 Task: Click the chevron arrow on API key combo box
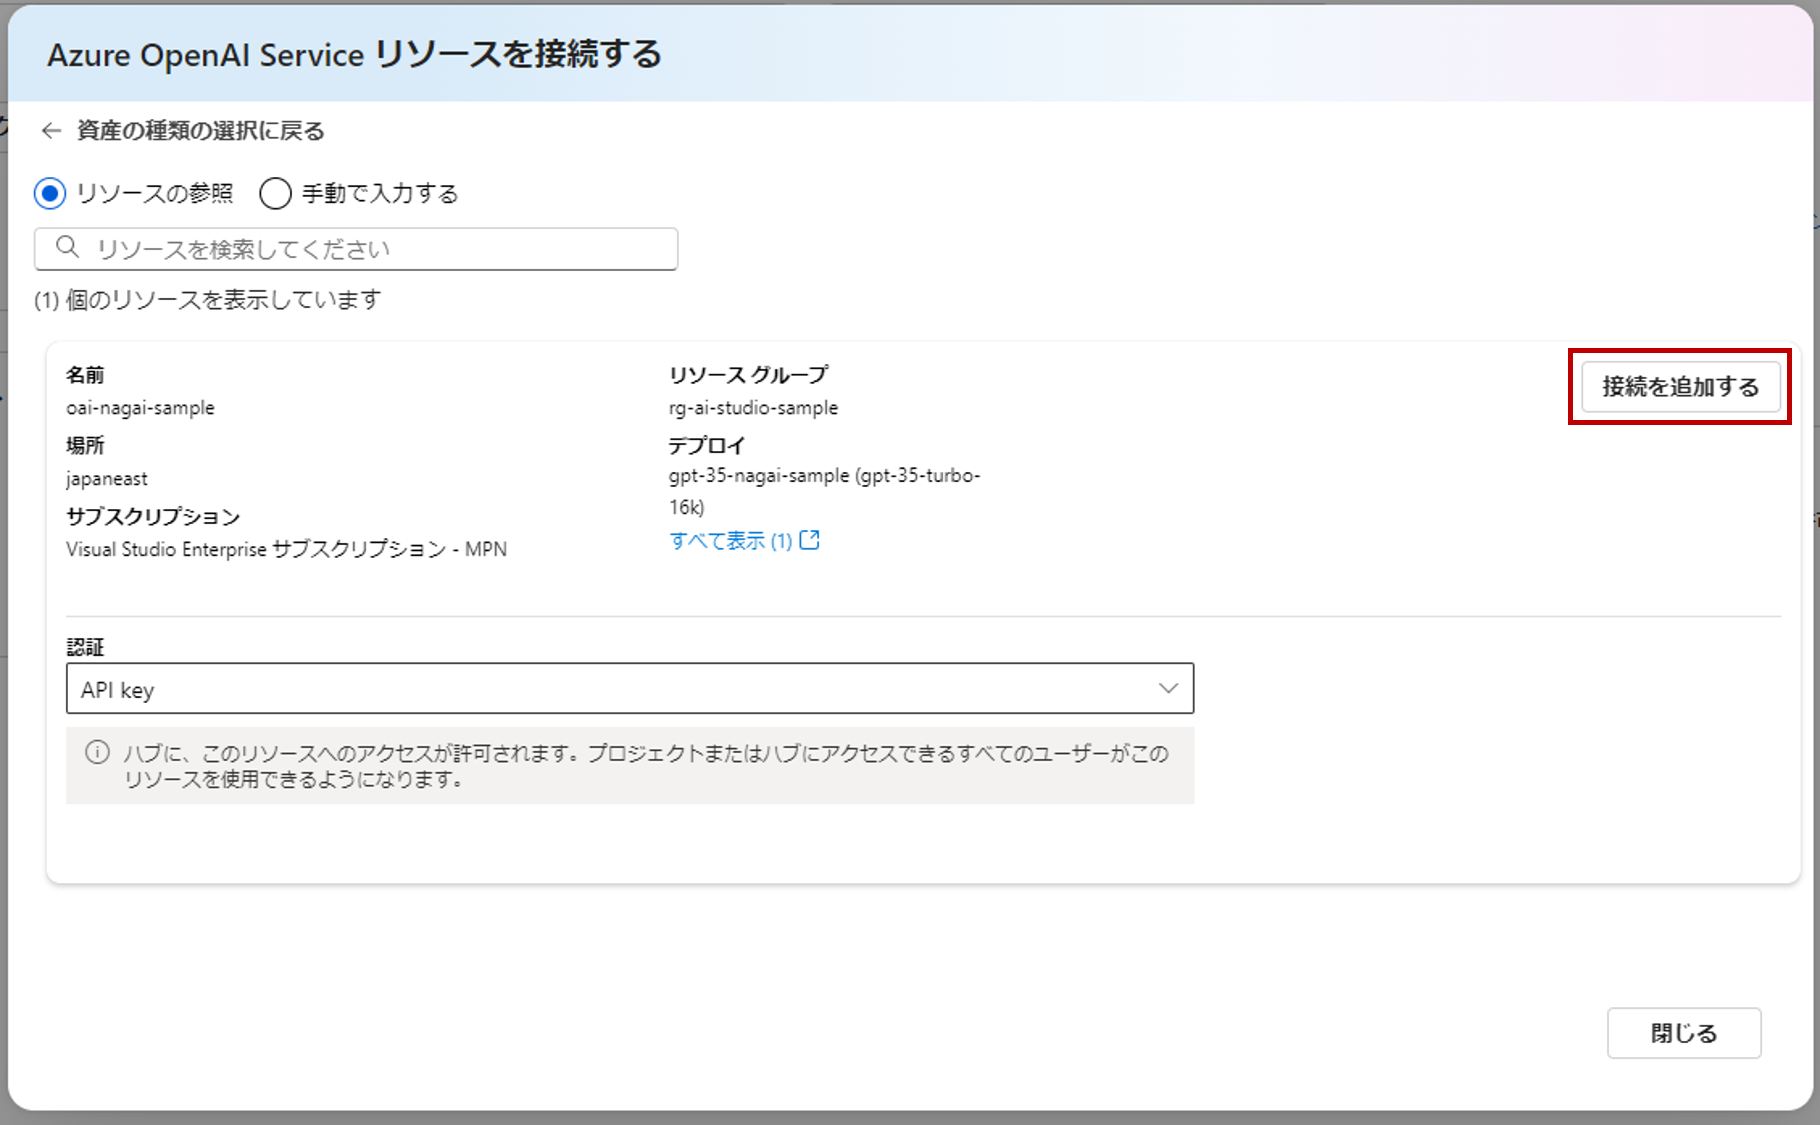(1168, 688)
